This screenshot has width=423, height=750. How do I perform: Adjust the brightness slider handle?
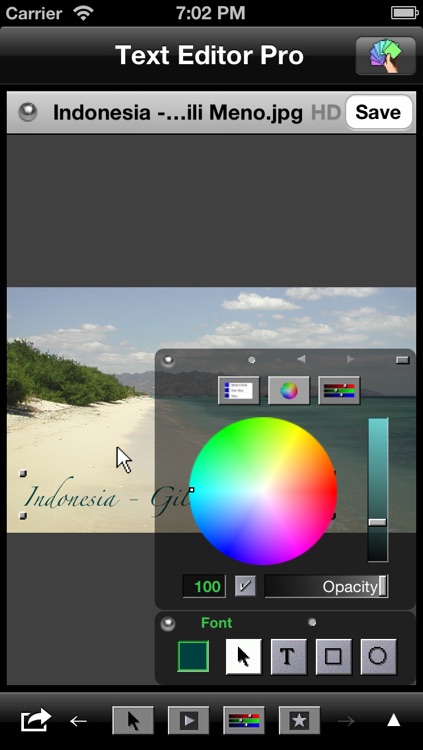378,522
